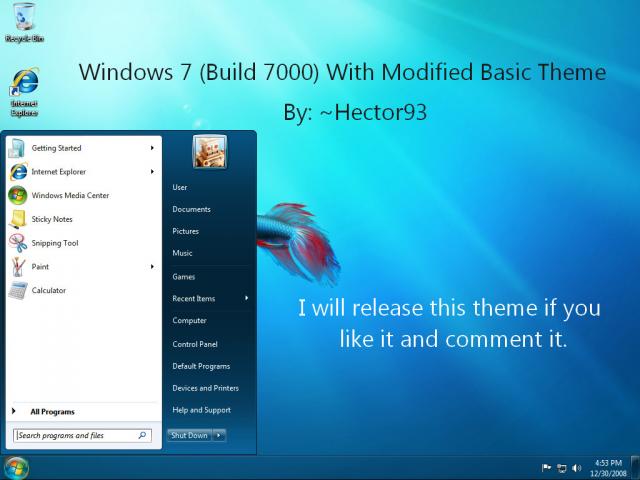Image resolution: width=640 pixels, height=480 pixels.
Task: Open Default Programs
Action: click(x=201, y=366)
